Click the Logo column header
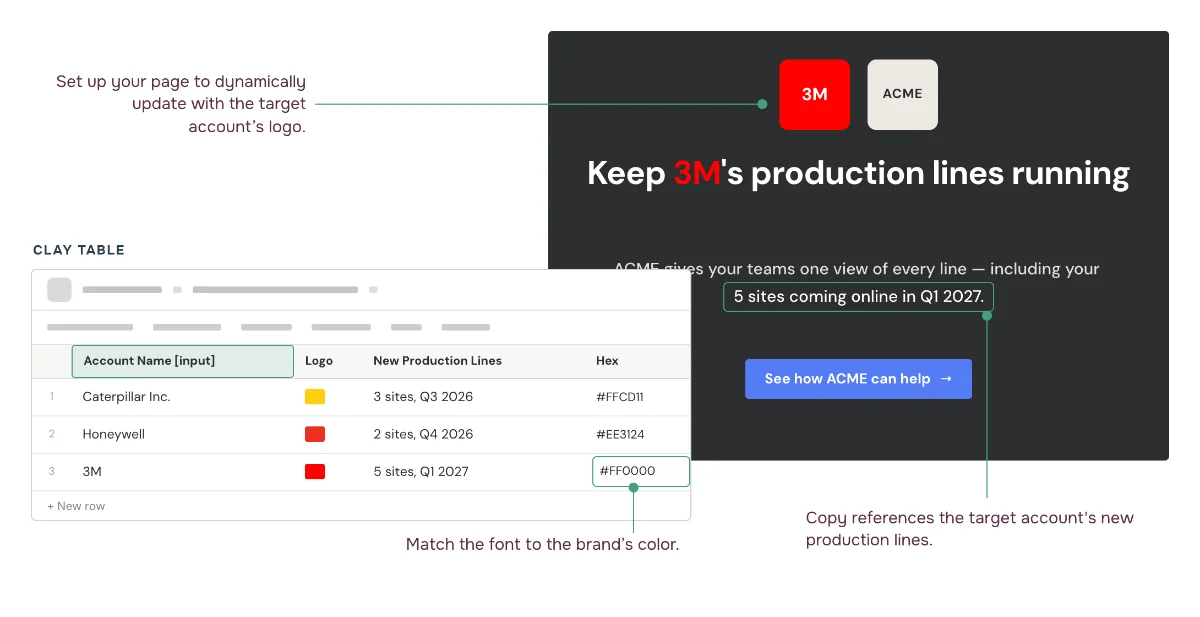The width and height of the screenshot is (1200, 617). tap(319, 361)
